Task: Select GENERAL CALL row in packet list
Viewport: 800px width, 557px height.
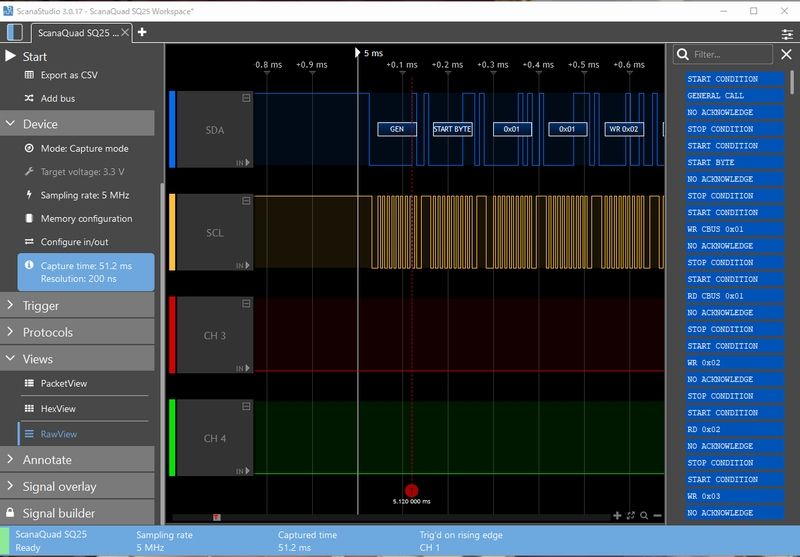Action: [x=735, y=95]
